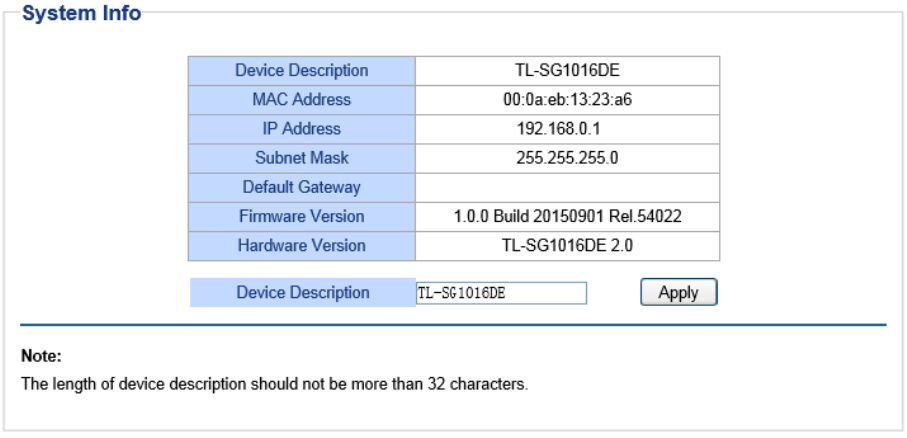Screen dimensions: 907x438
Task: Click the TL-SG1016DE 2.0 hardware value
Action: (x=567, y=245)
